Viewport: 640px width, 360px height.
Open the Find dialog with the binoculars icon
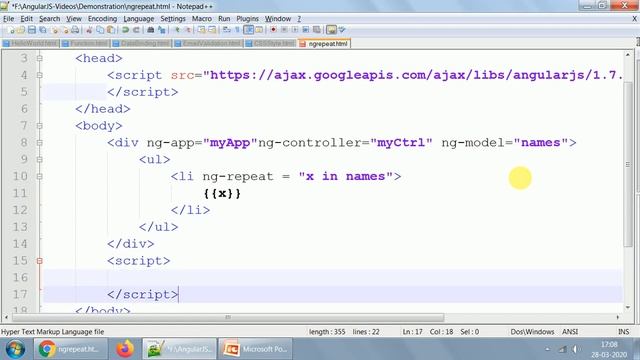coord(150,30)
